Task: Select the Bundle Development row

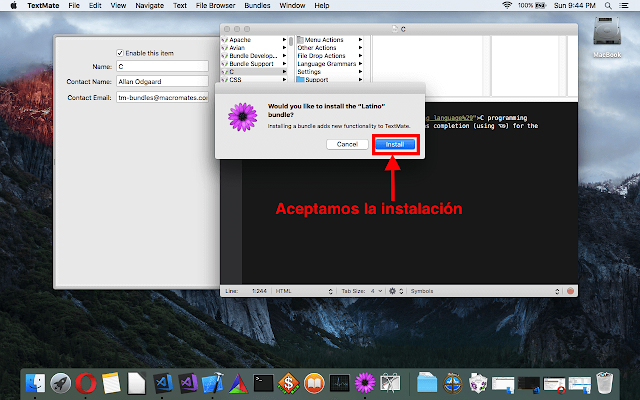Action: point(253,56)
